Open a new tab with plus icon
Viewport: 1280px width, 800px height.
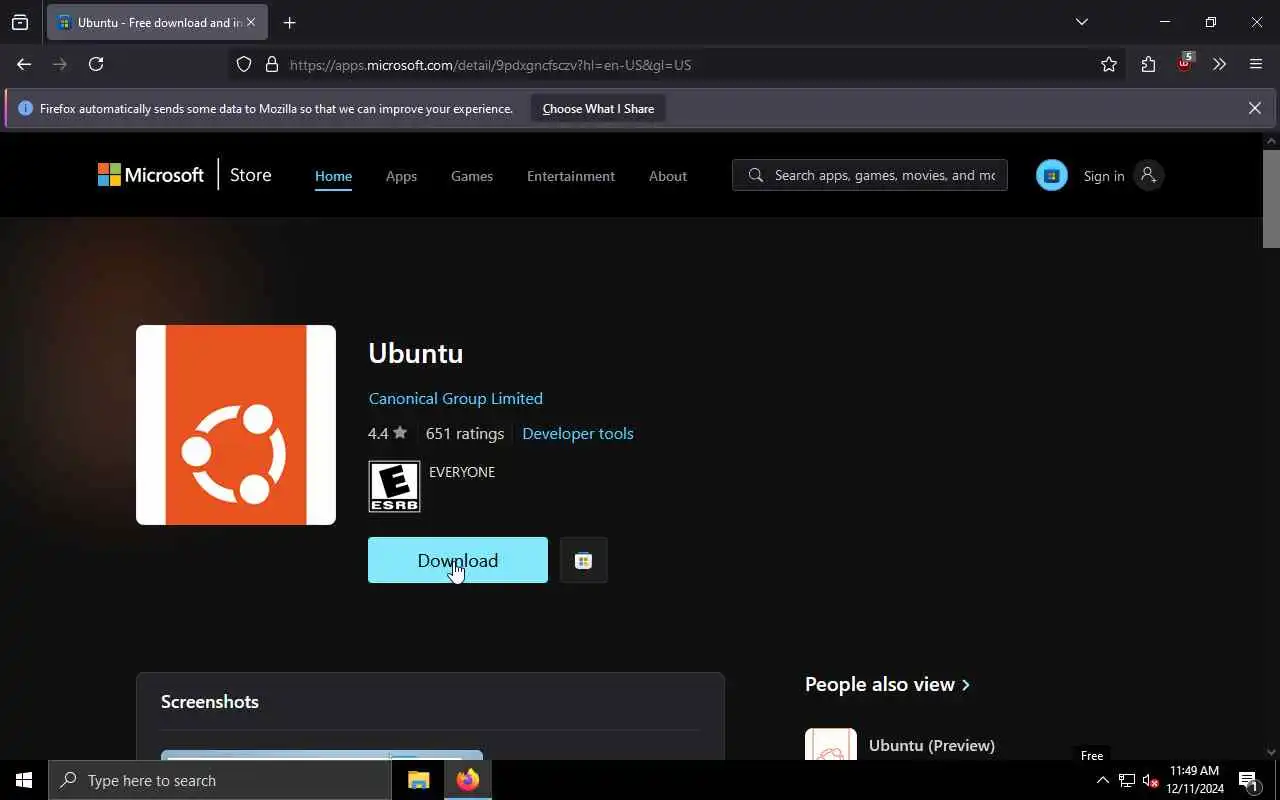click(289, 22)
